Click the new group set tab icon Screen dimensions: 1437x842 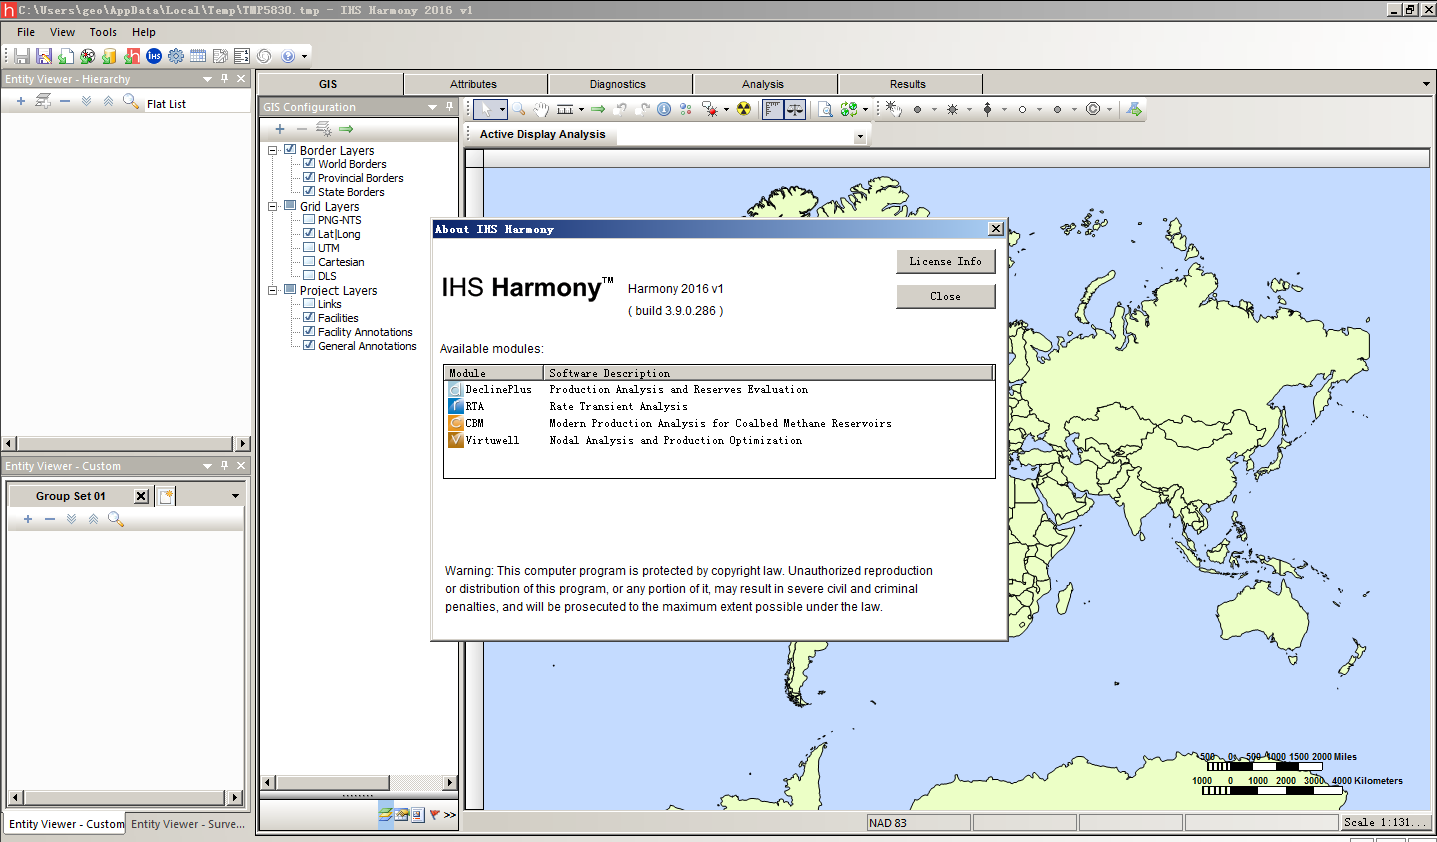coord(166,496)
